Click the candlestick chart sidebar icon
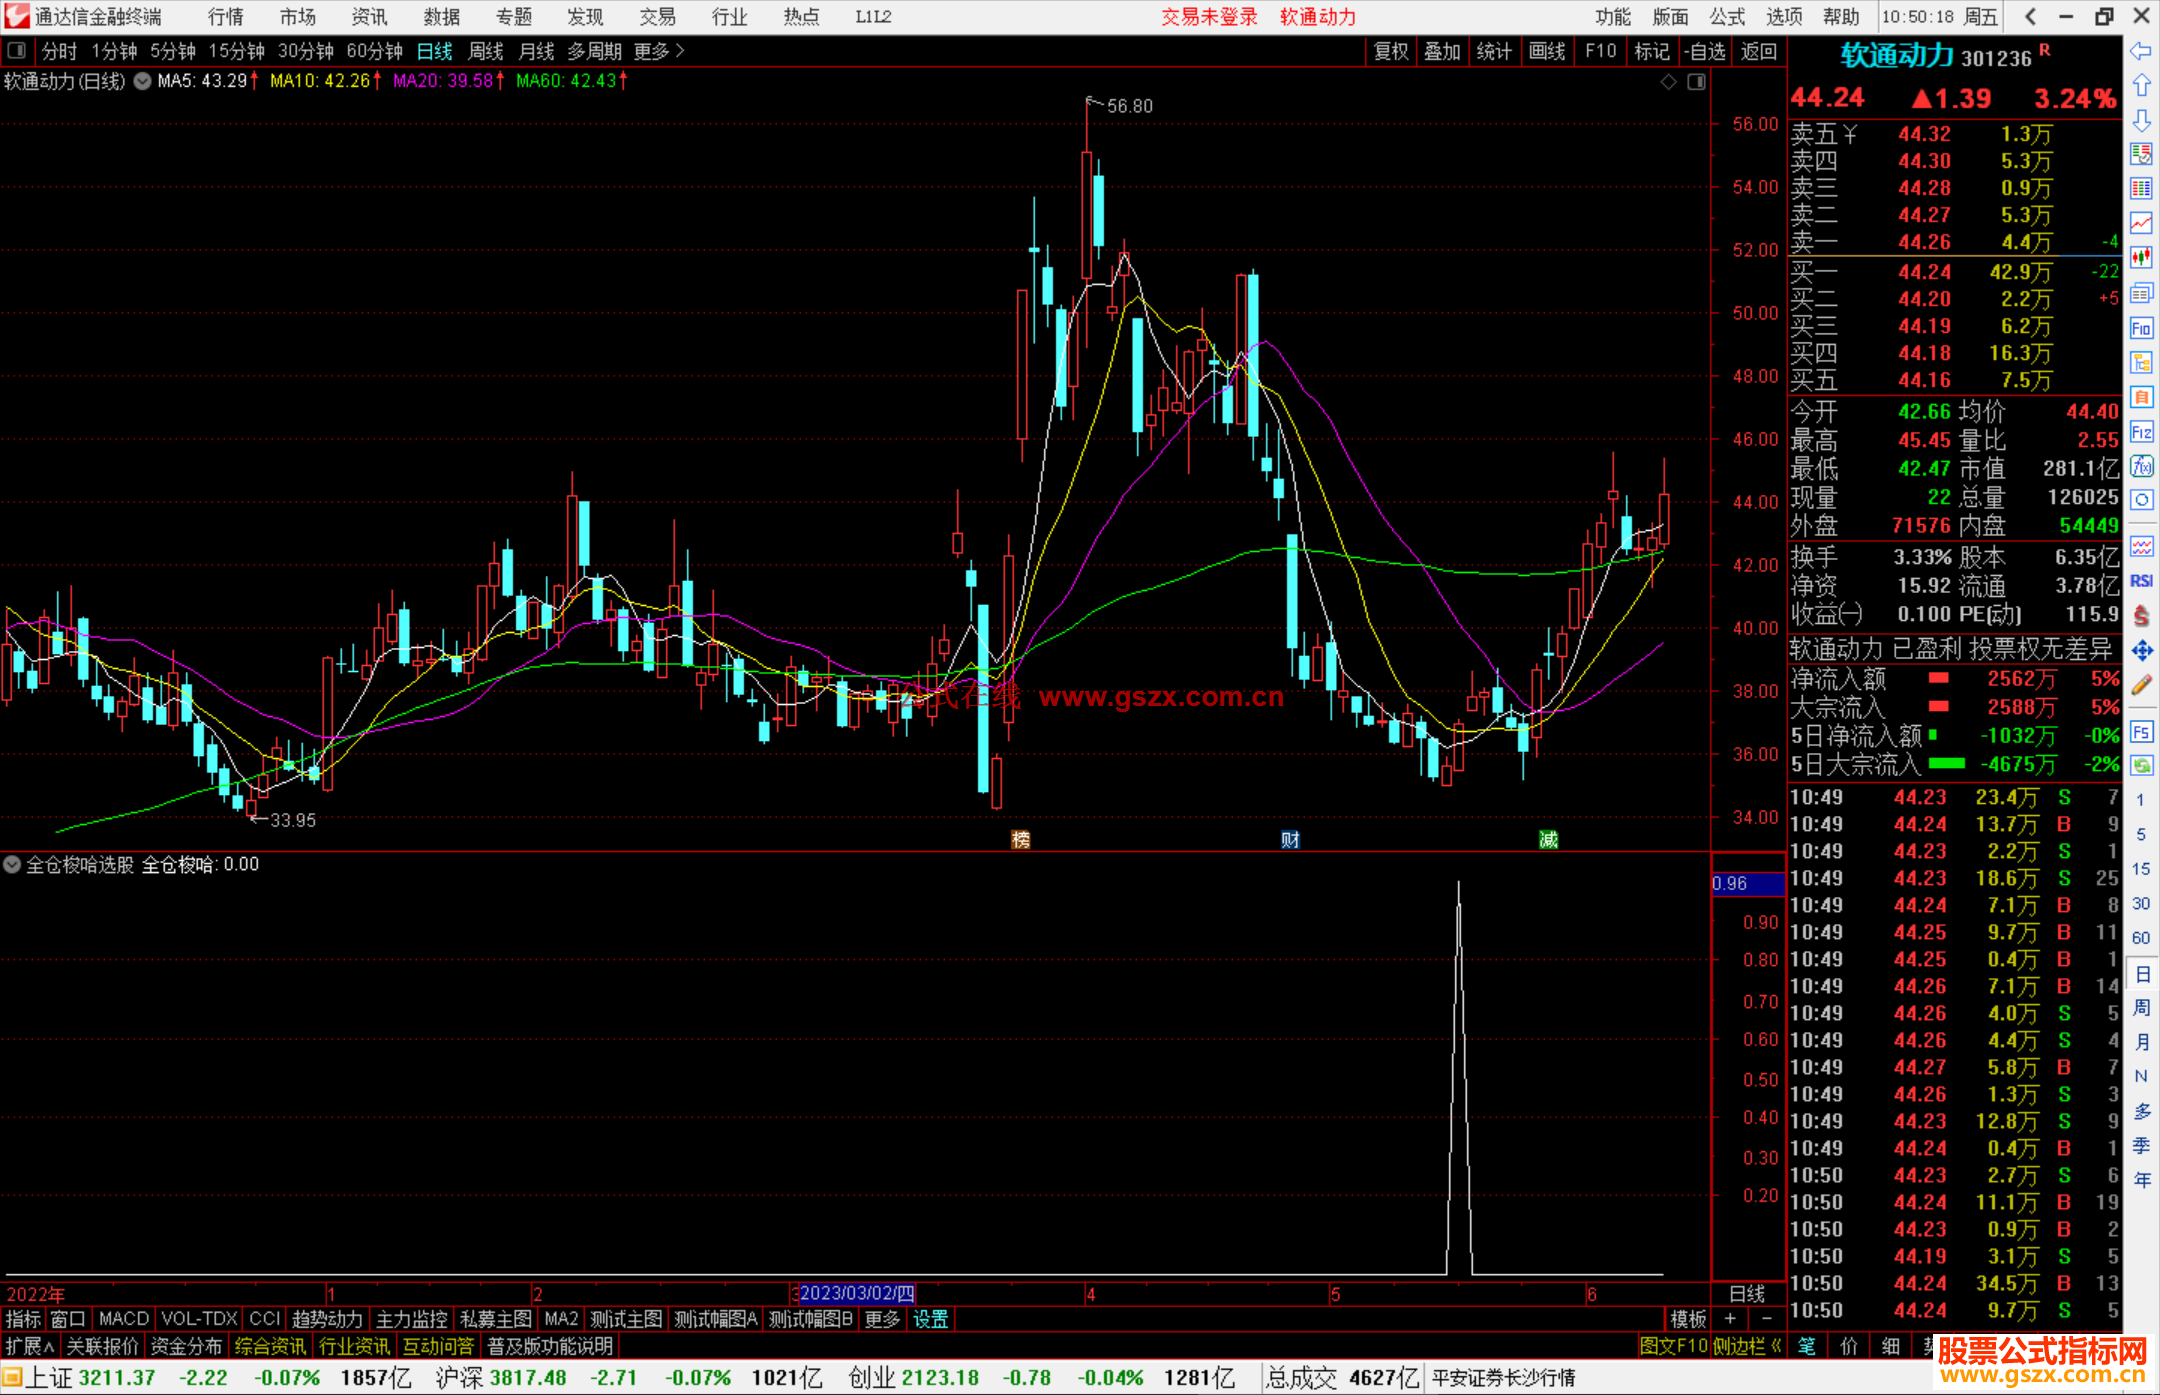Viewport: 2160px width, 1395px height. tap(2141, 258)
